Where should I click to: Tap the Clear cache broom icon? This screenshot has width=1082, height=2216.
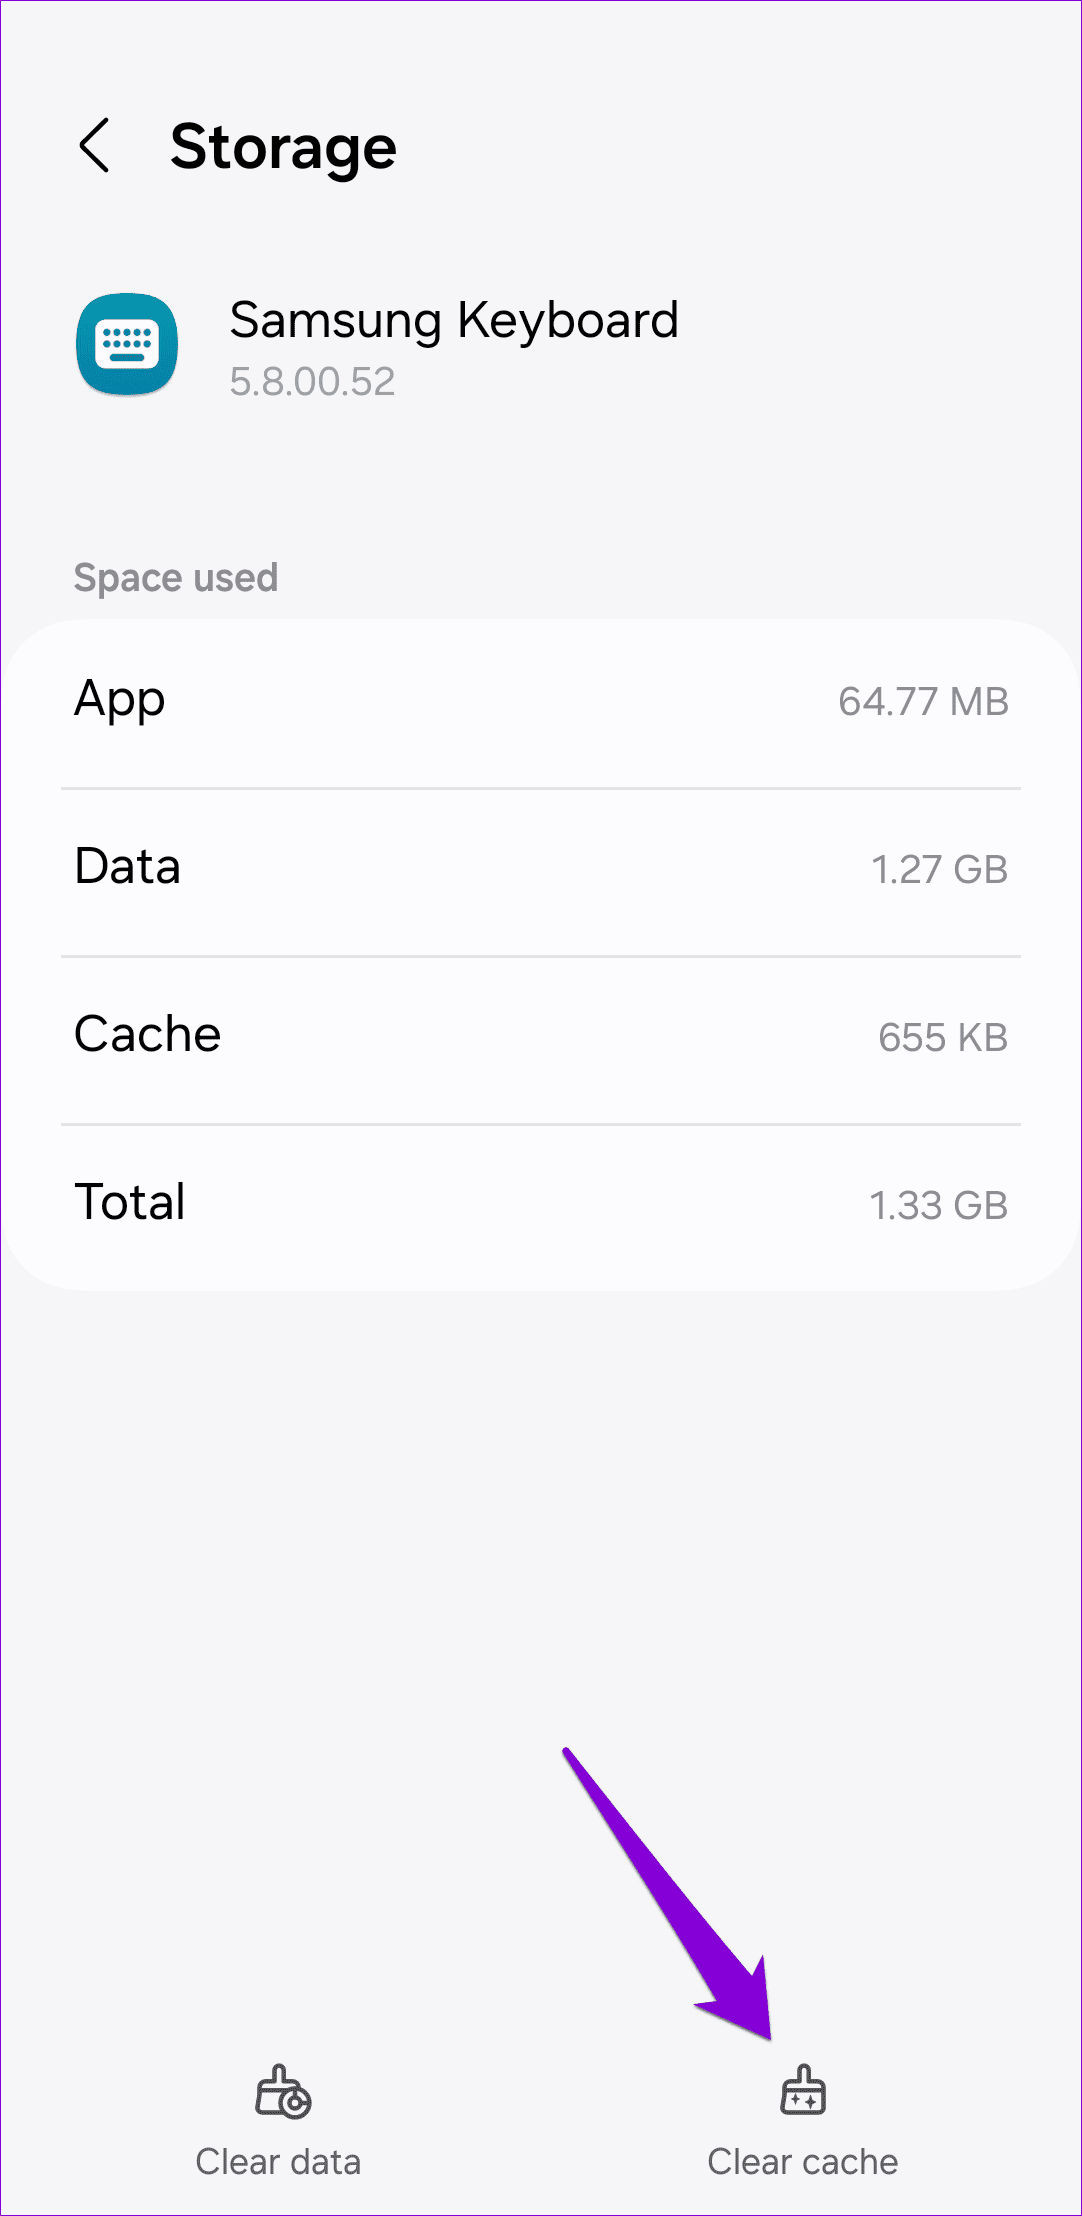[x=803, y=2090]
